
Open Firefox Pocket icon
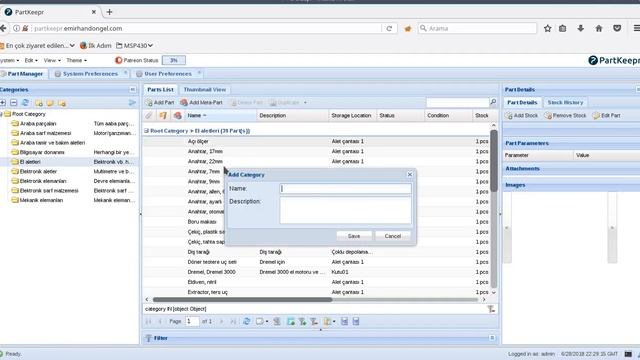[617, 28]
